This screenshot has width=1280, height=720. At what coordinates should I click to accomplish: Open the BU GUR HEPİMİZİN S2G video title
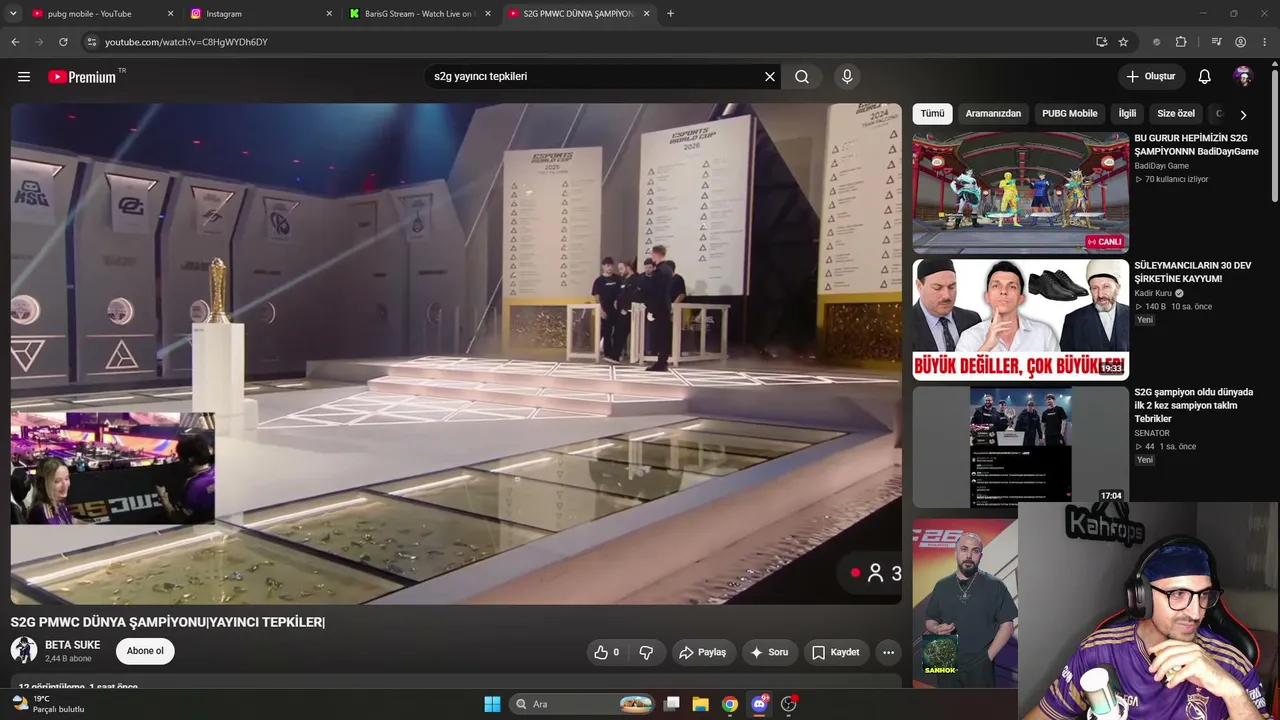click(x=1196, y=145)
